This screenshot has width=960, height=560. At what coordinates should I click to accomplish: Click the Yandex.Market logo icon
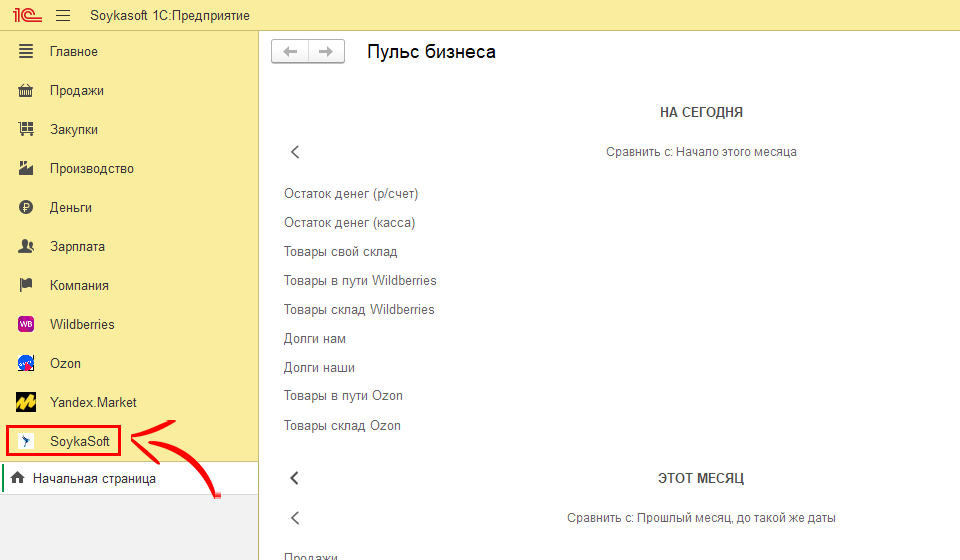(27, 402)
